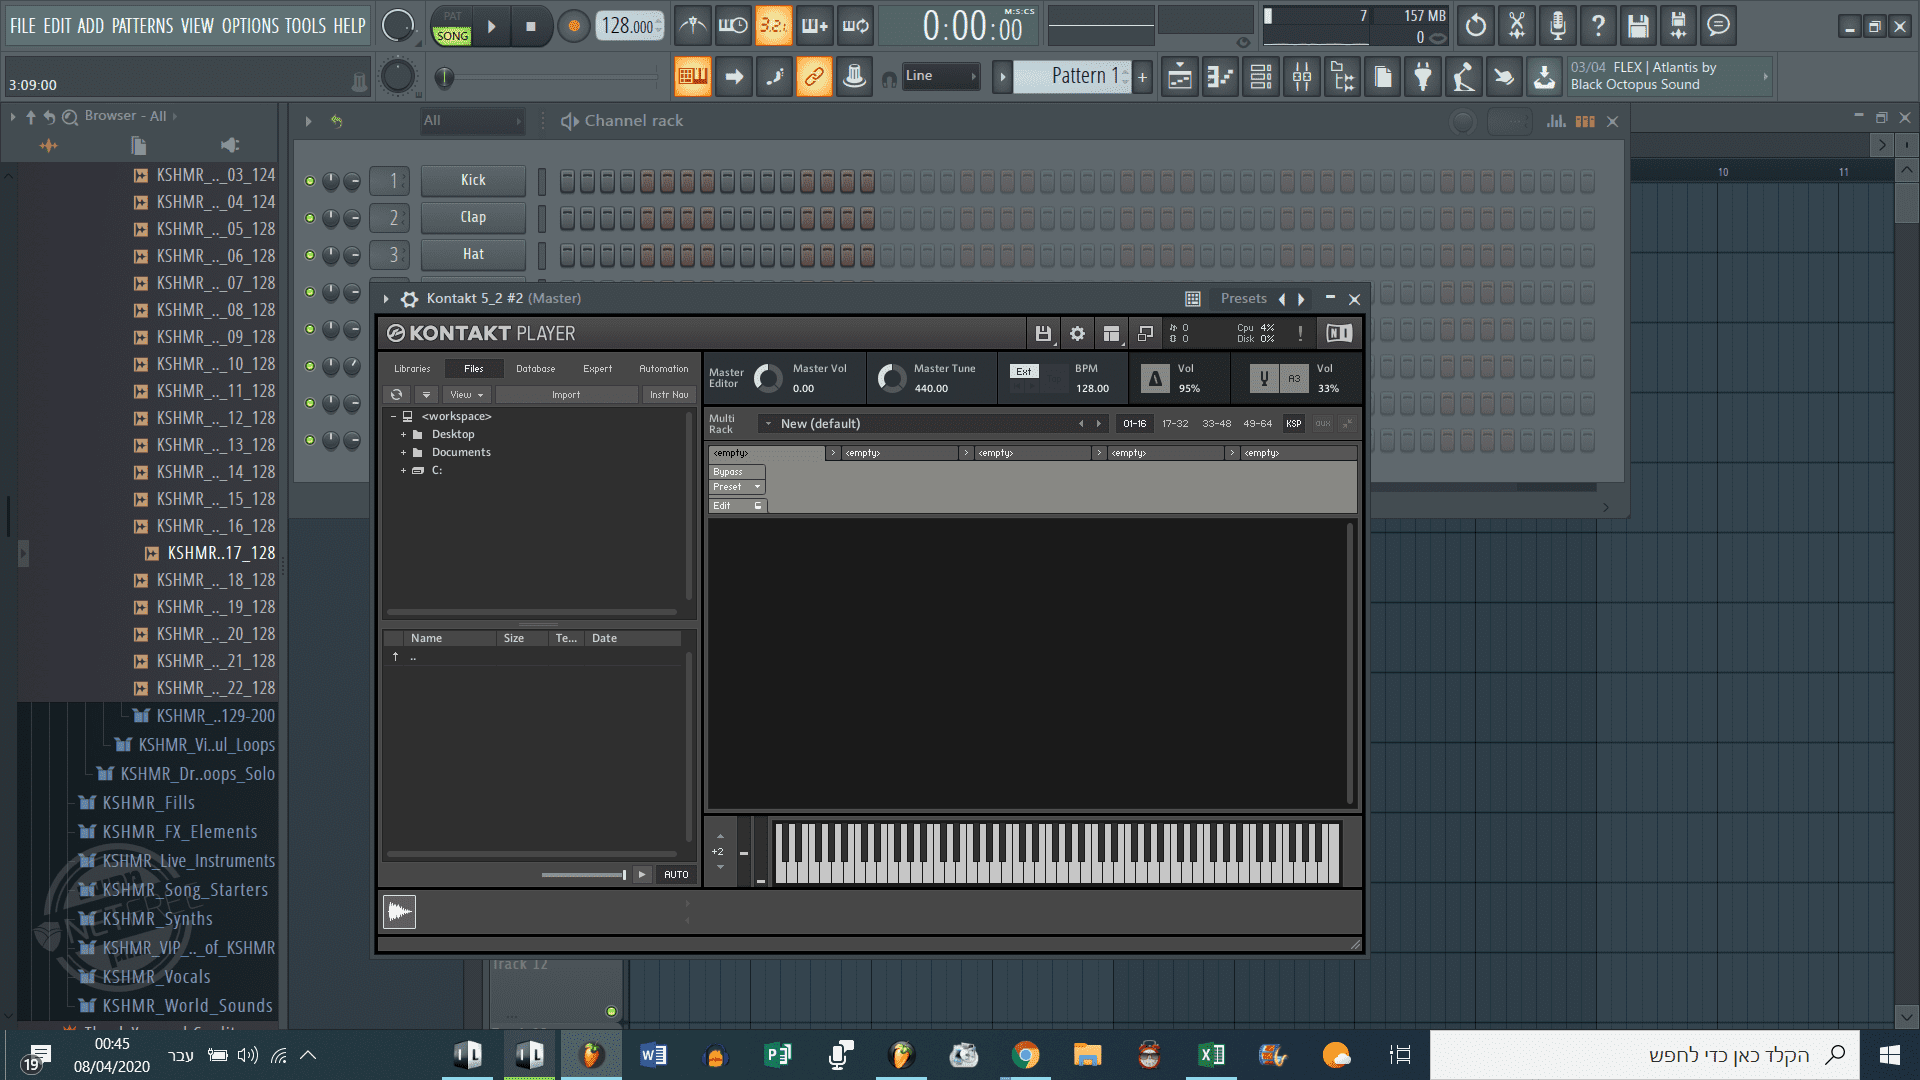This screenshot has height=1080, width=1920.
Task: Select the Clap channel button
Action: coord(473,218)
